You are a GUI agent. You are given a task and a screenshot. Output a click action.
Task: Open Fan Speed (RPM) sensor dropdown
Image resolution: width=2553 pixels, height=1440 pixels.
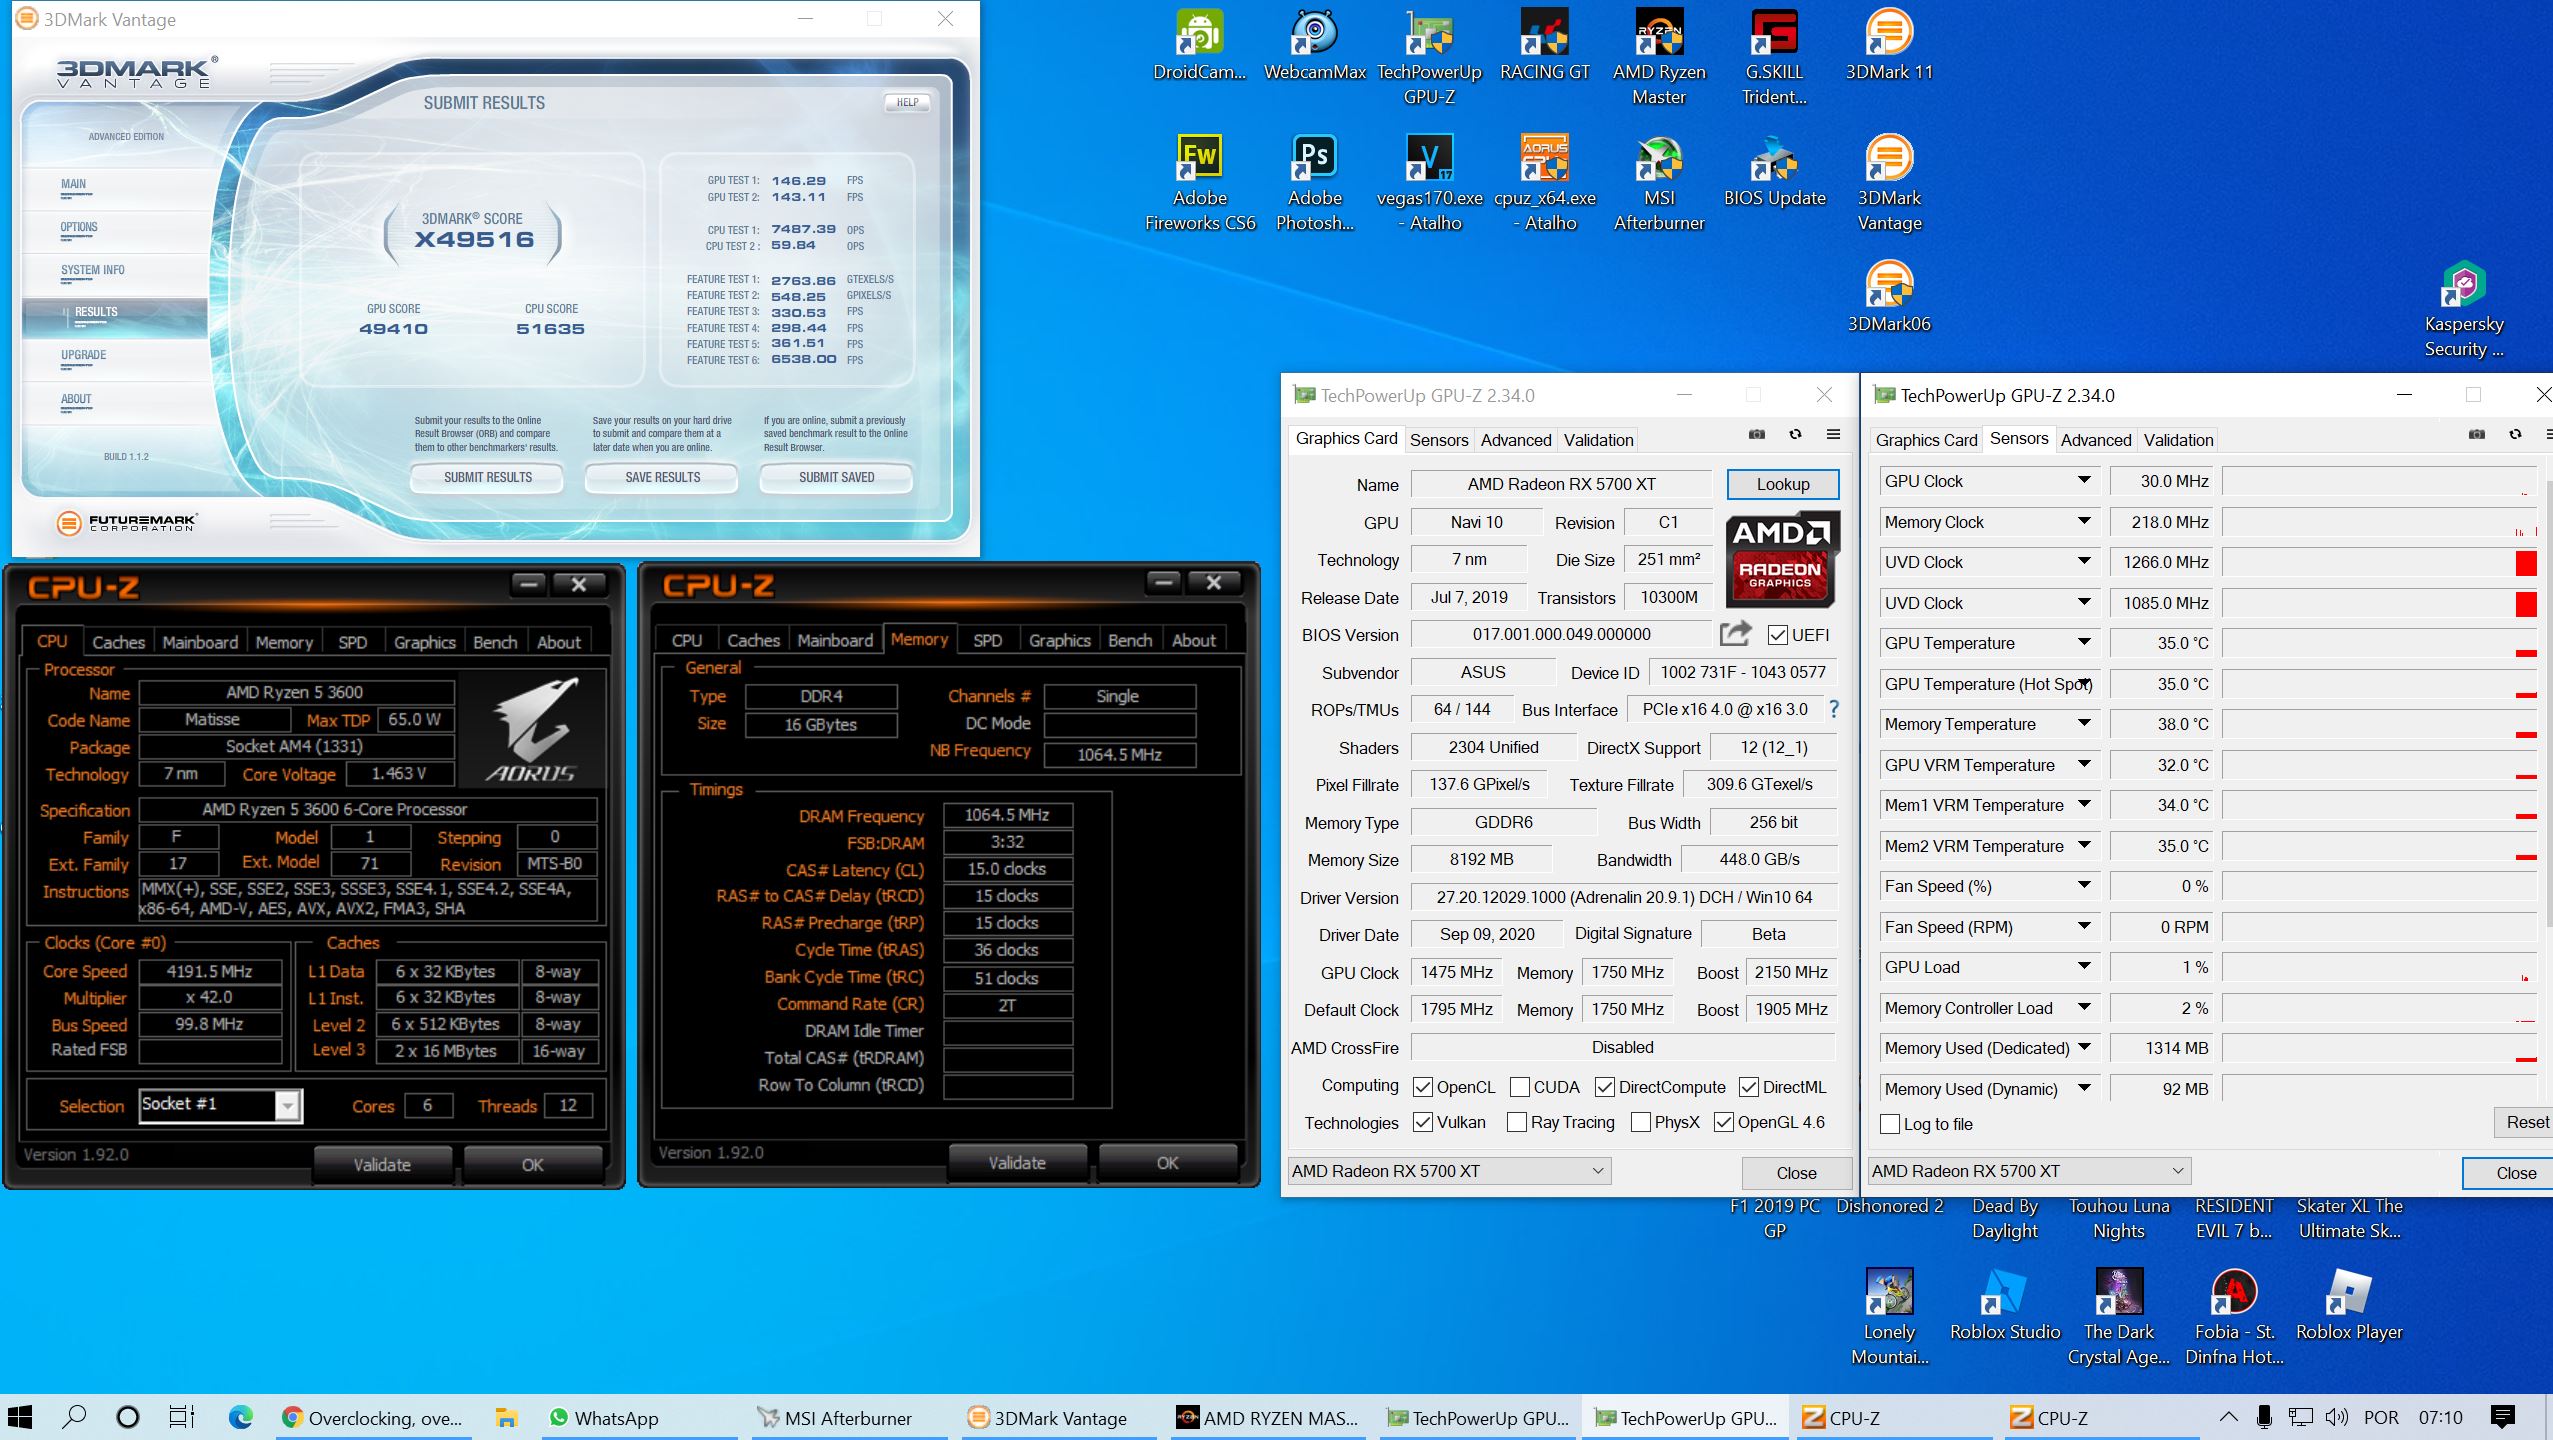pyautogui.click(x=2084, y=927)
